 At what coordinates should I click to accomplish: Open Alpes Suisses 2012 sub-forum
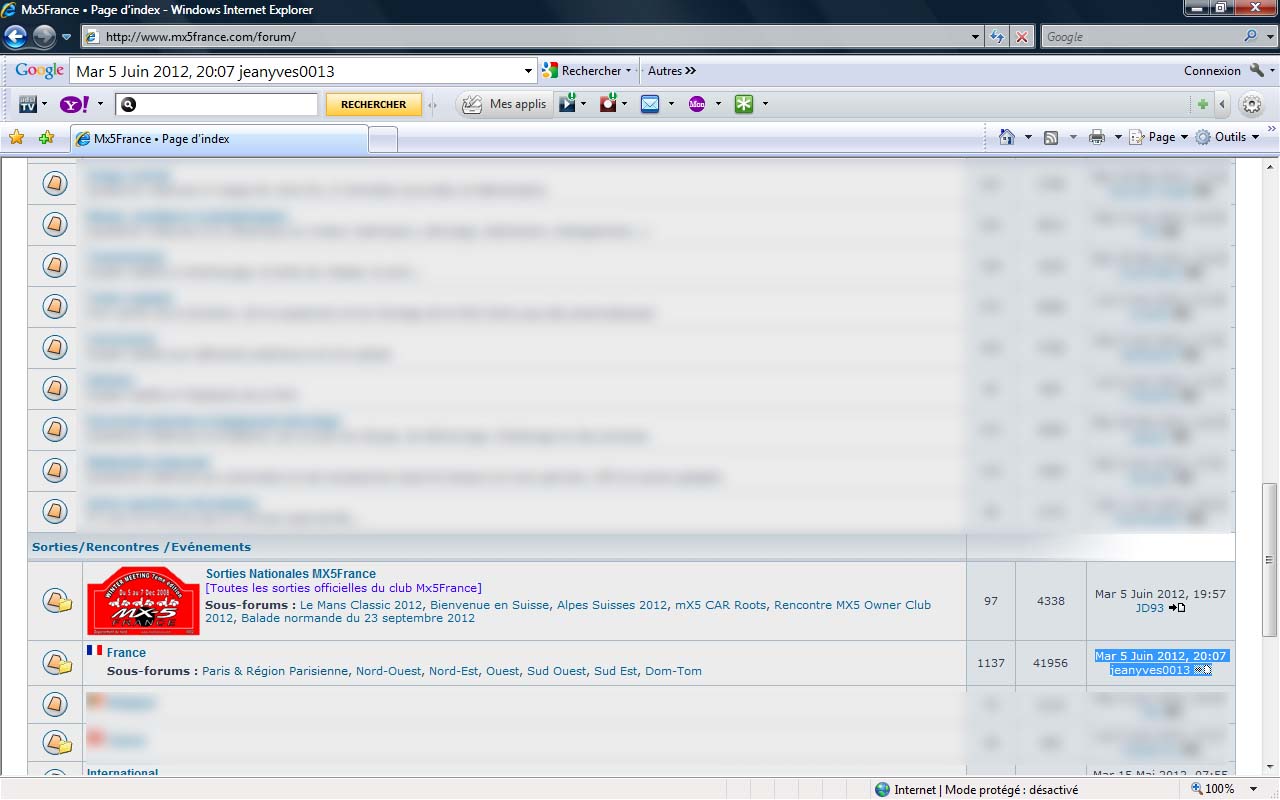[612, 605]
